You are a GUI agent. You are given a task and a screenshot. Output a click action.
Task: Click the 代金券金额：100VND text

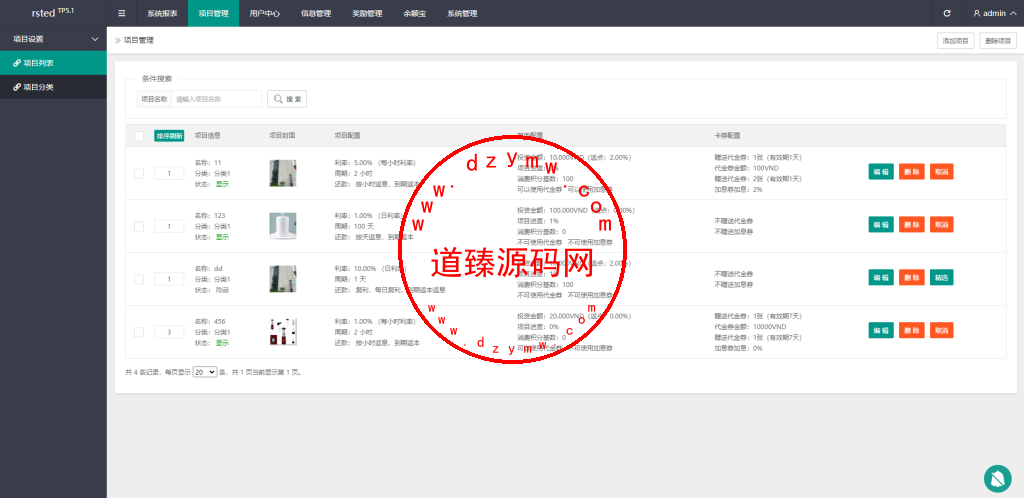pyautogui.click(x=746, y=168)
